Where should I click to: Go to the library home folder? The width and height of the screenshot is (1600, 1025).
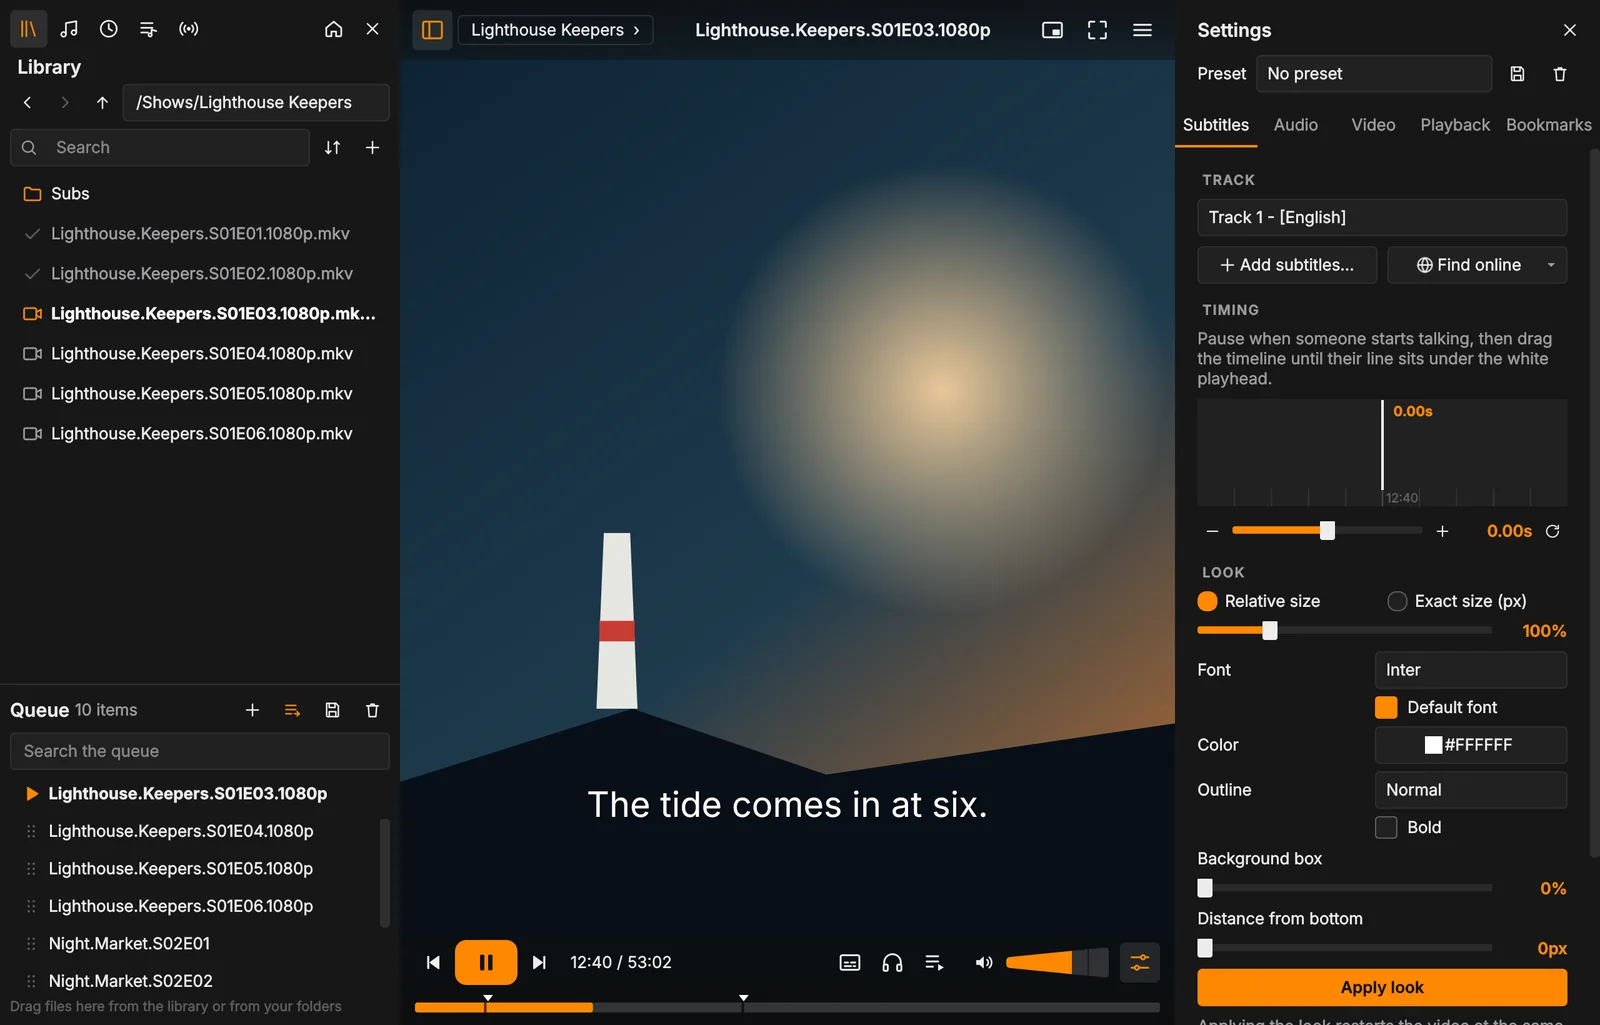tap(334, 29)
